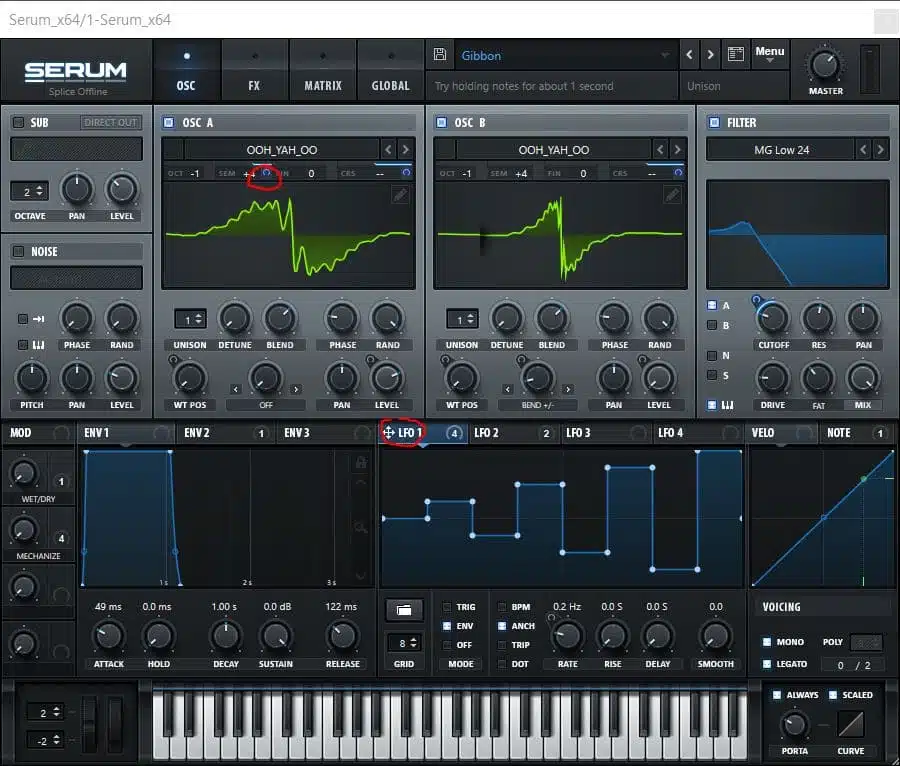900x766 pixels.
Task: Open the OSC B BEND +/- warp menu
Action: [x=538, y=405]
